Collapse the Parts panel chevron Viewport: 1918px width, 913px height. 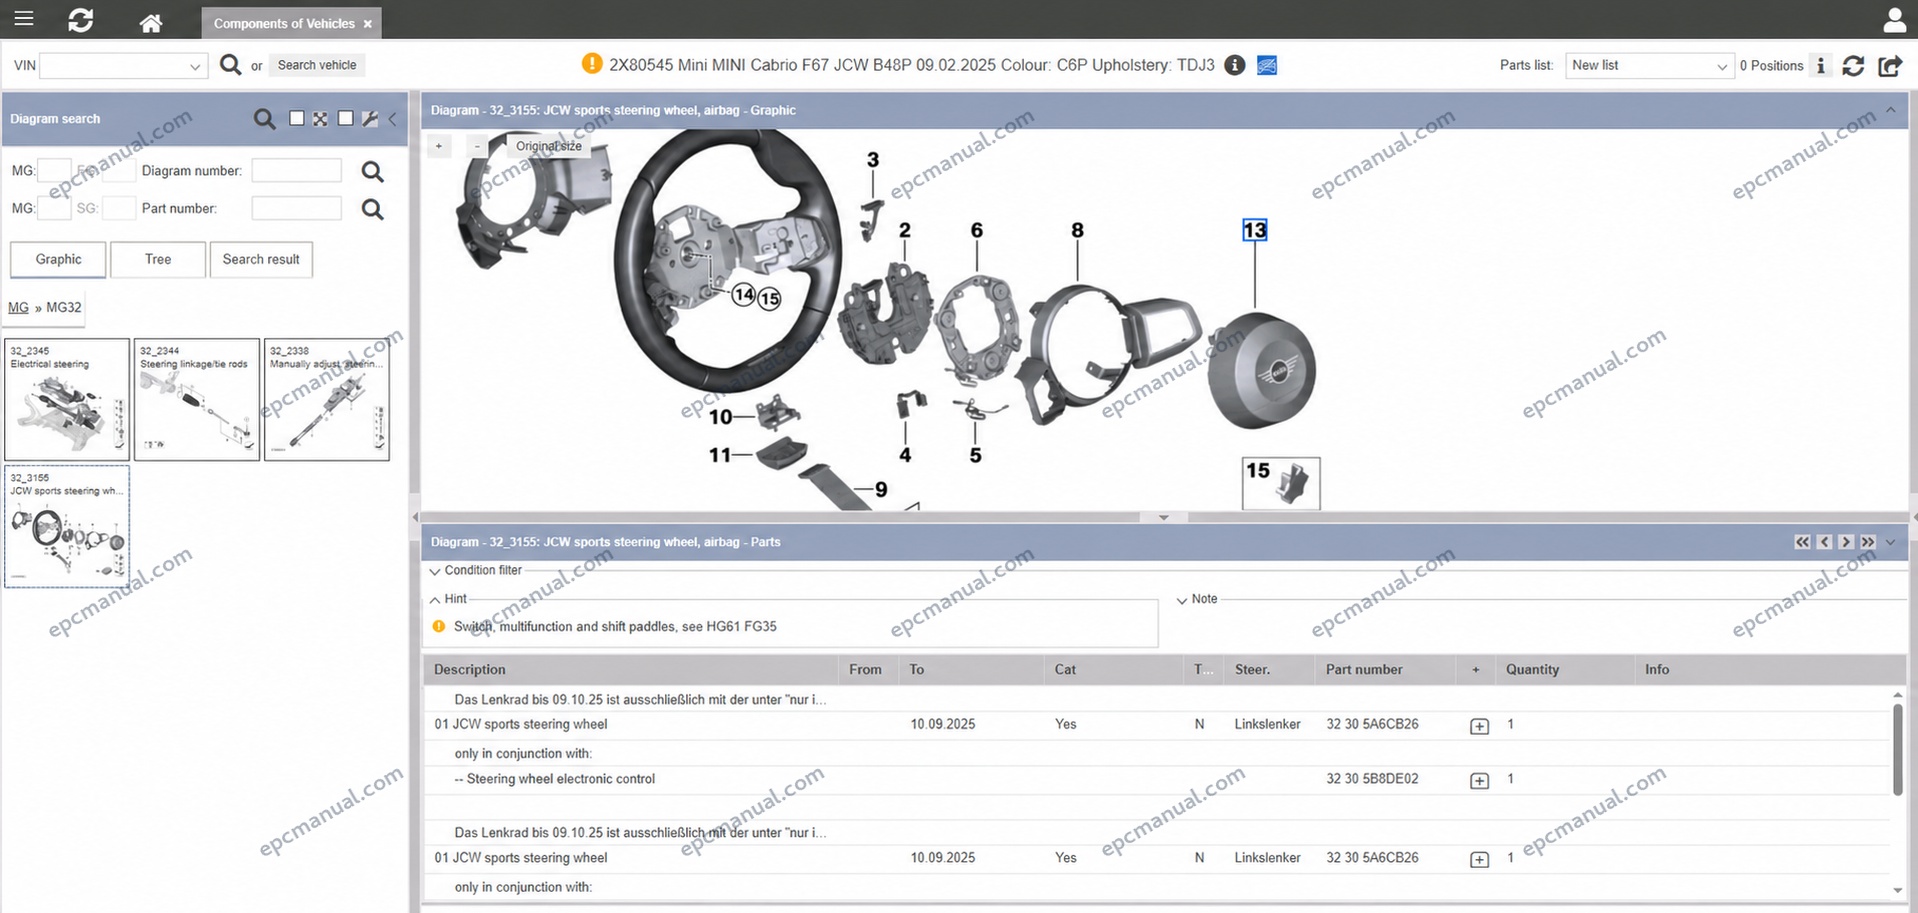[1890, 542]
